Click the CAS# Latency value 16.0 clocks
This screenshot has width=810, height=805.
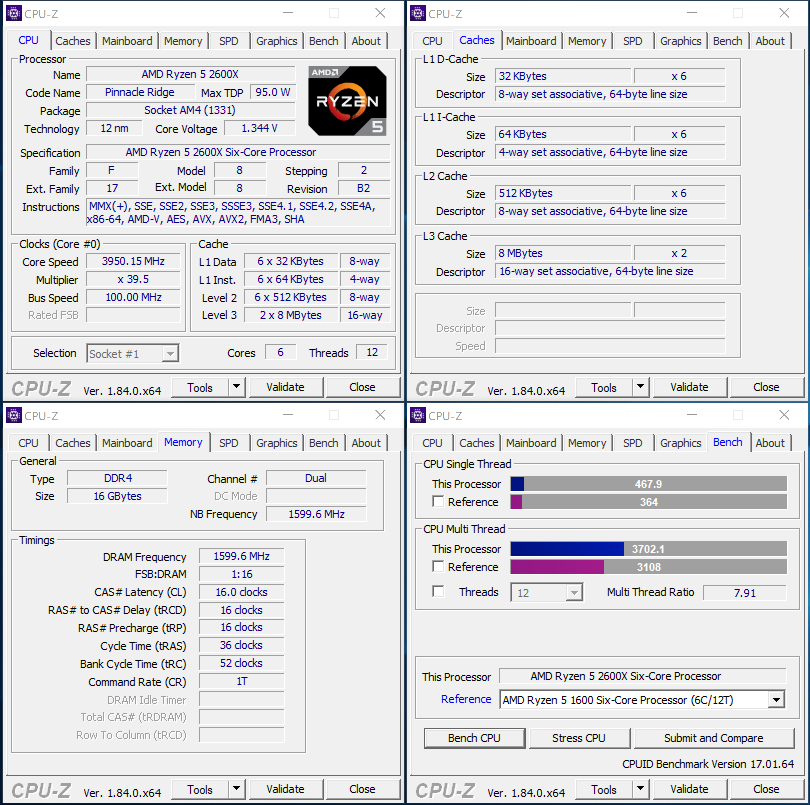242,592
